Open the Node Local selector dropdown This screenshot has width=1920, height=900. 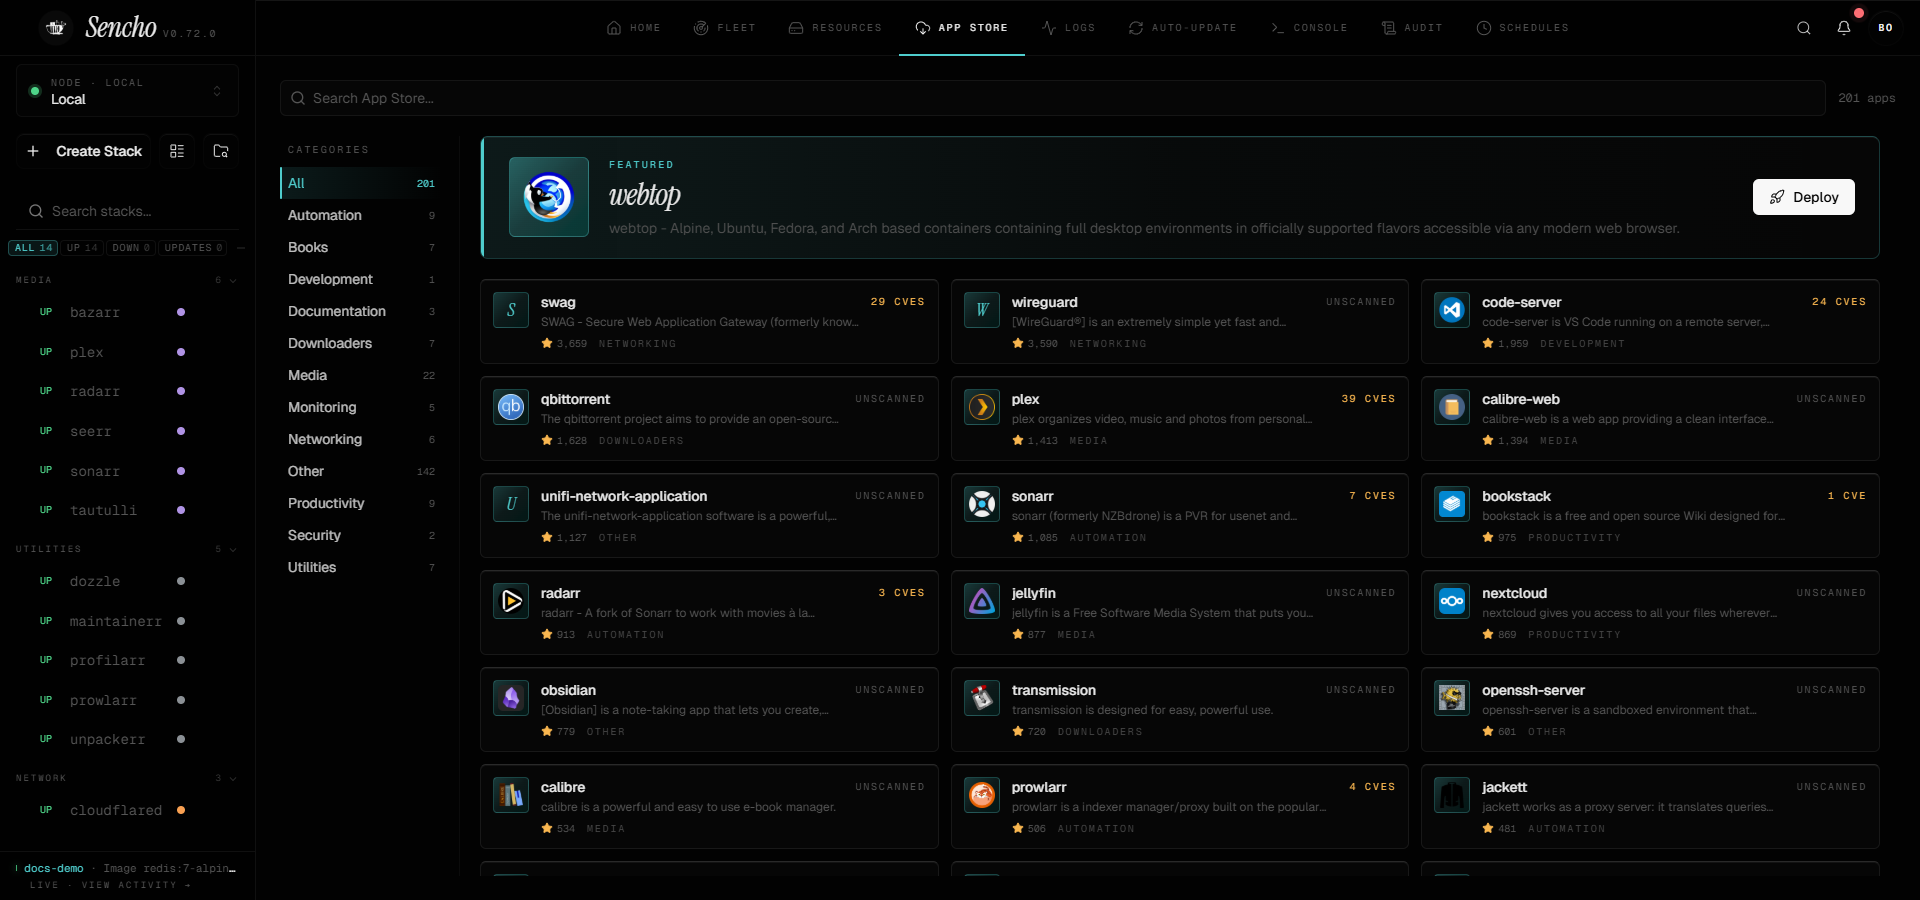pos(127,91)
